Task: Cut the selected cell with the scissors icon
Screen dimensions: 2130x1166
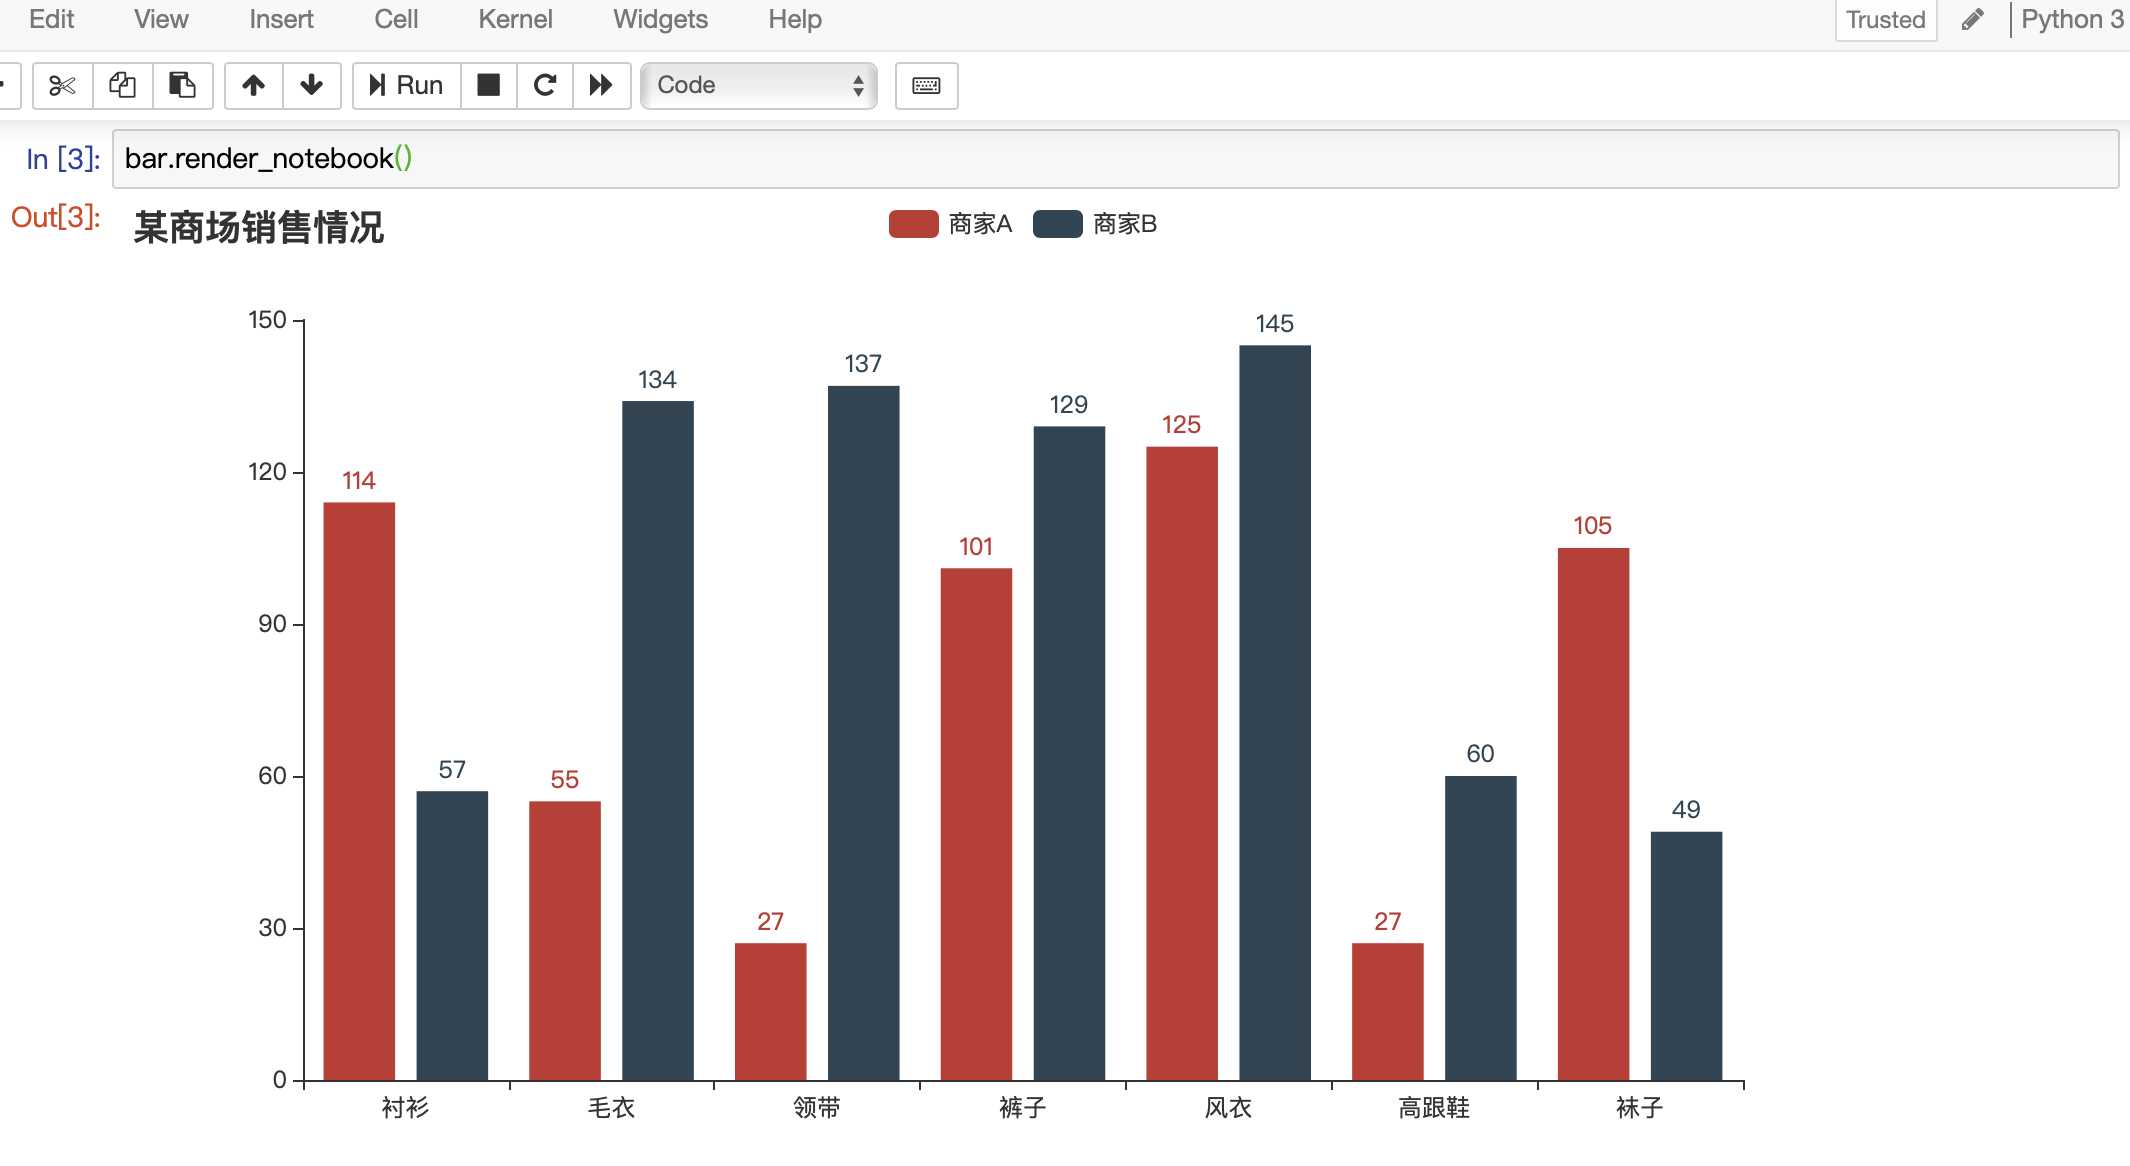Action: click(x=63, y=85)
